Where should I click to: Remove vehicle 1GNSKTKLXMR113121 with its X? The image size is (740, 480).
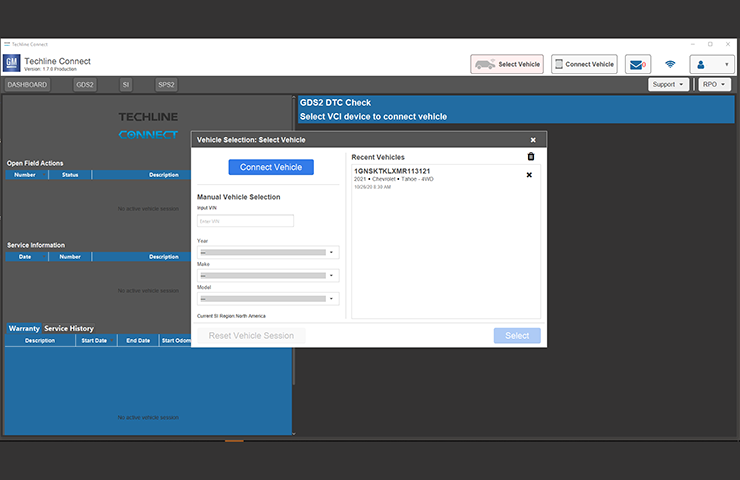[529, 175]
